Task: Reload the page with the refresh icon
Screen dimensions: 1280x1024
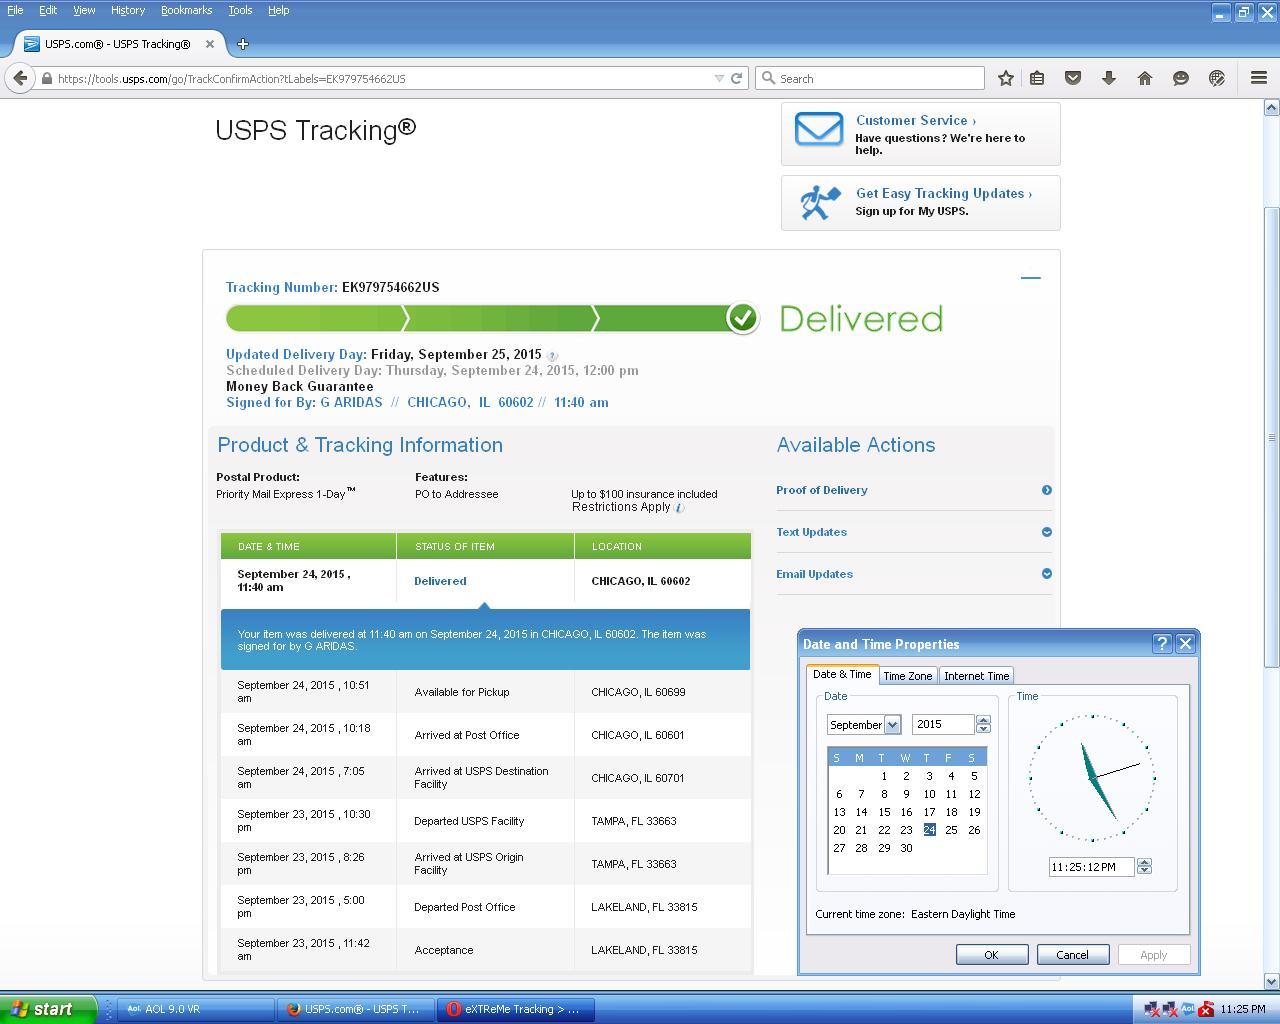Action: coord(737,78)
